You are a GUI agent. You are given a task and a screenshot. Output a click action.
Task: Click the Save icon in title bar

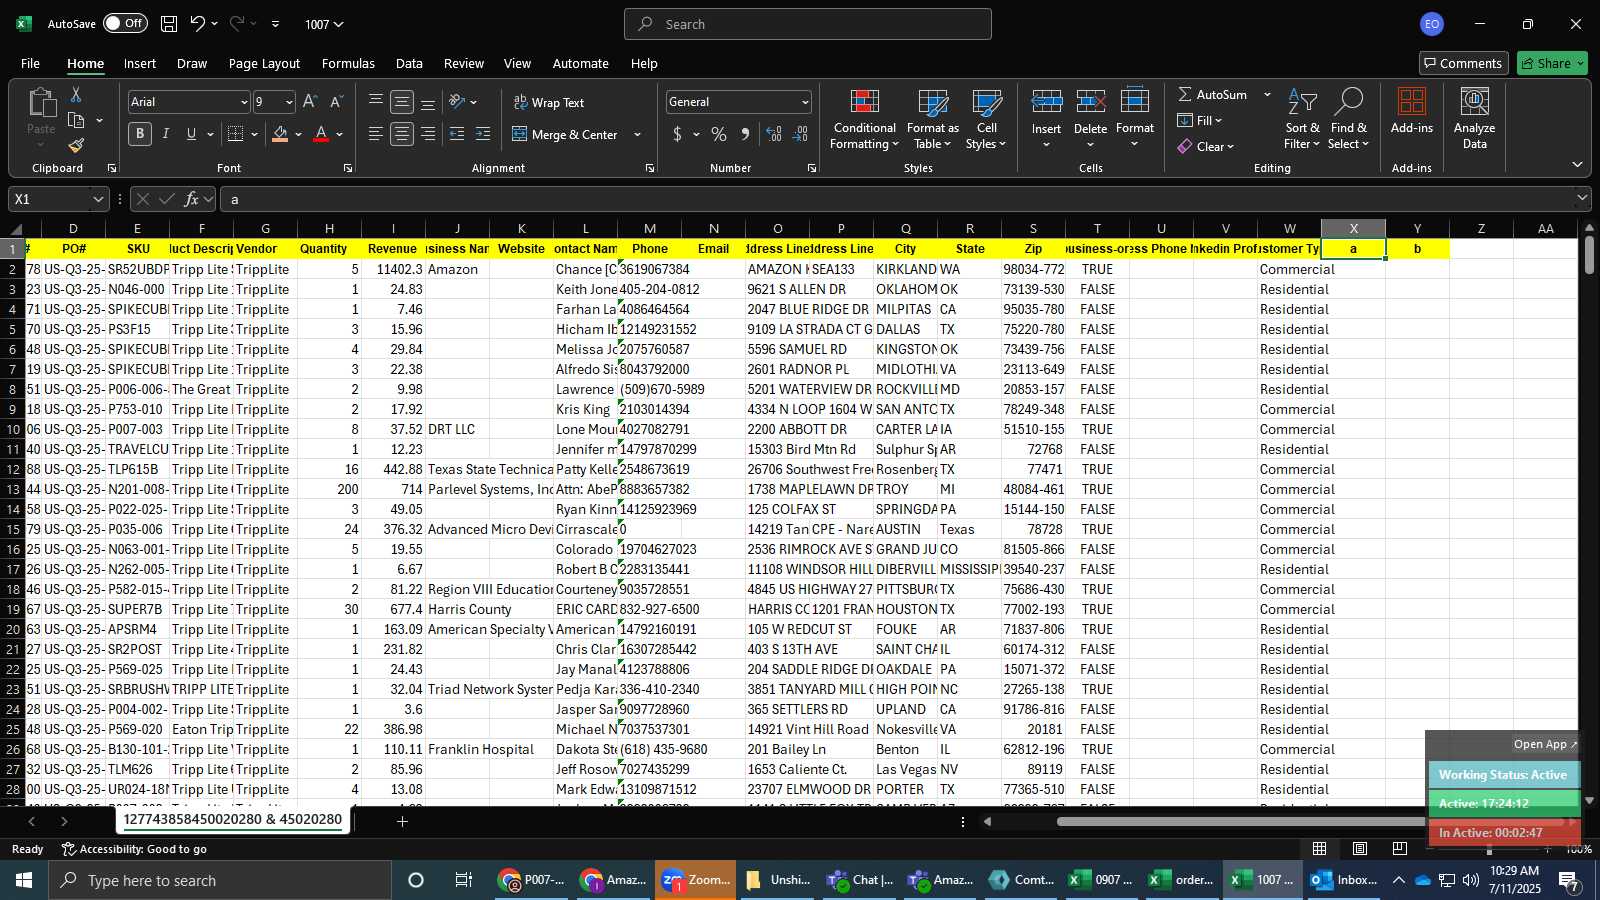pos(169,24)
